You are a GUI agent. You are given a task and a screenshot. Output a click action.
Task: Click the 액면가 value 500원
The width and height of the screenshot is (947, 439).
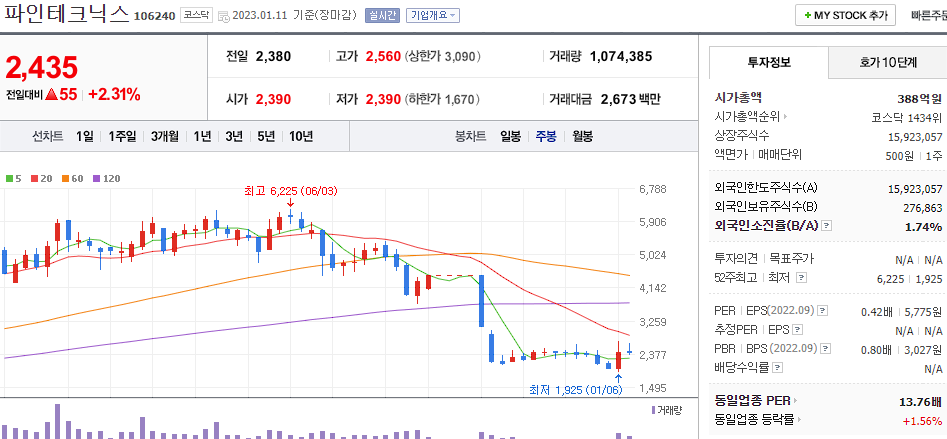tap(899, 155)
